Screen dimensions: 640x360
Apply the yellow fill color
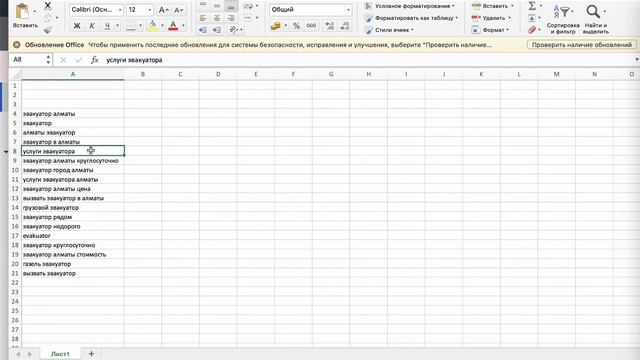pyautogui.click(x=153, y=26)
